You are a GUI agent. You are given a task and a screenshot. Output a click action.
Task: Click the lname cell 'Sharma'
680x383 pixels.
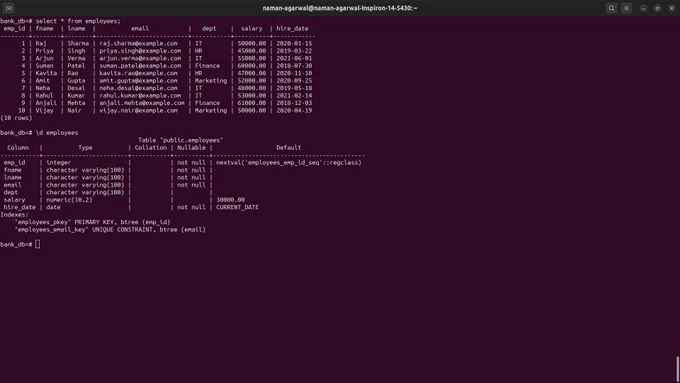[78, 43]
